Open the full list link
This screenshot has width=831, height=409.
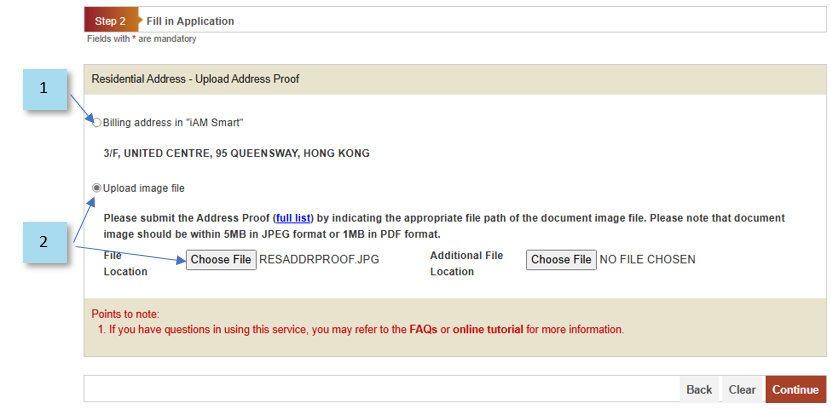pos(294,218)
